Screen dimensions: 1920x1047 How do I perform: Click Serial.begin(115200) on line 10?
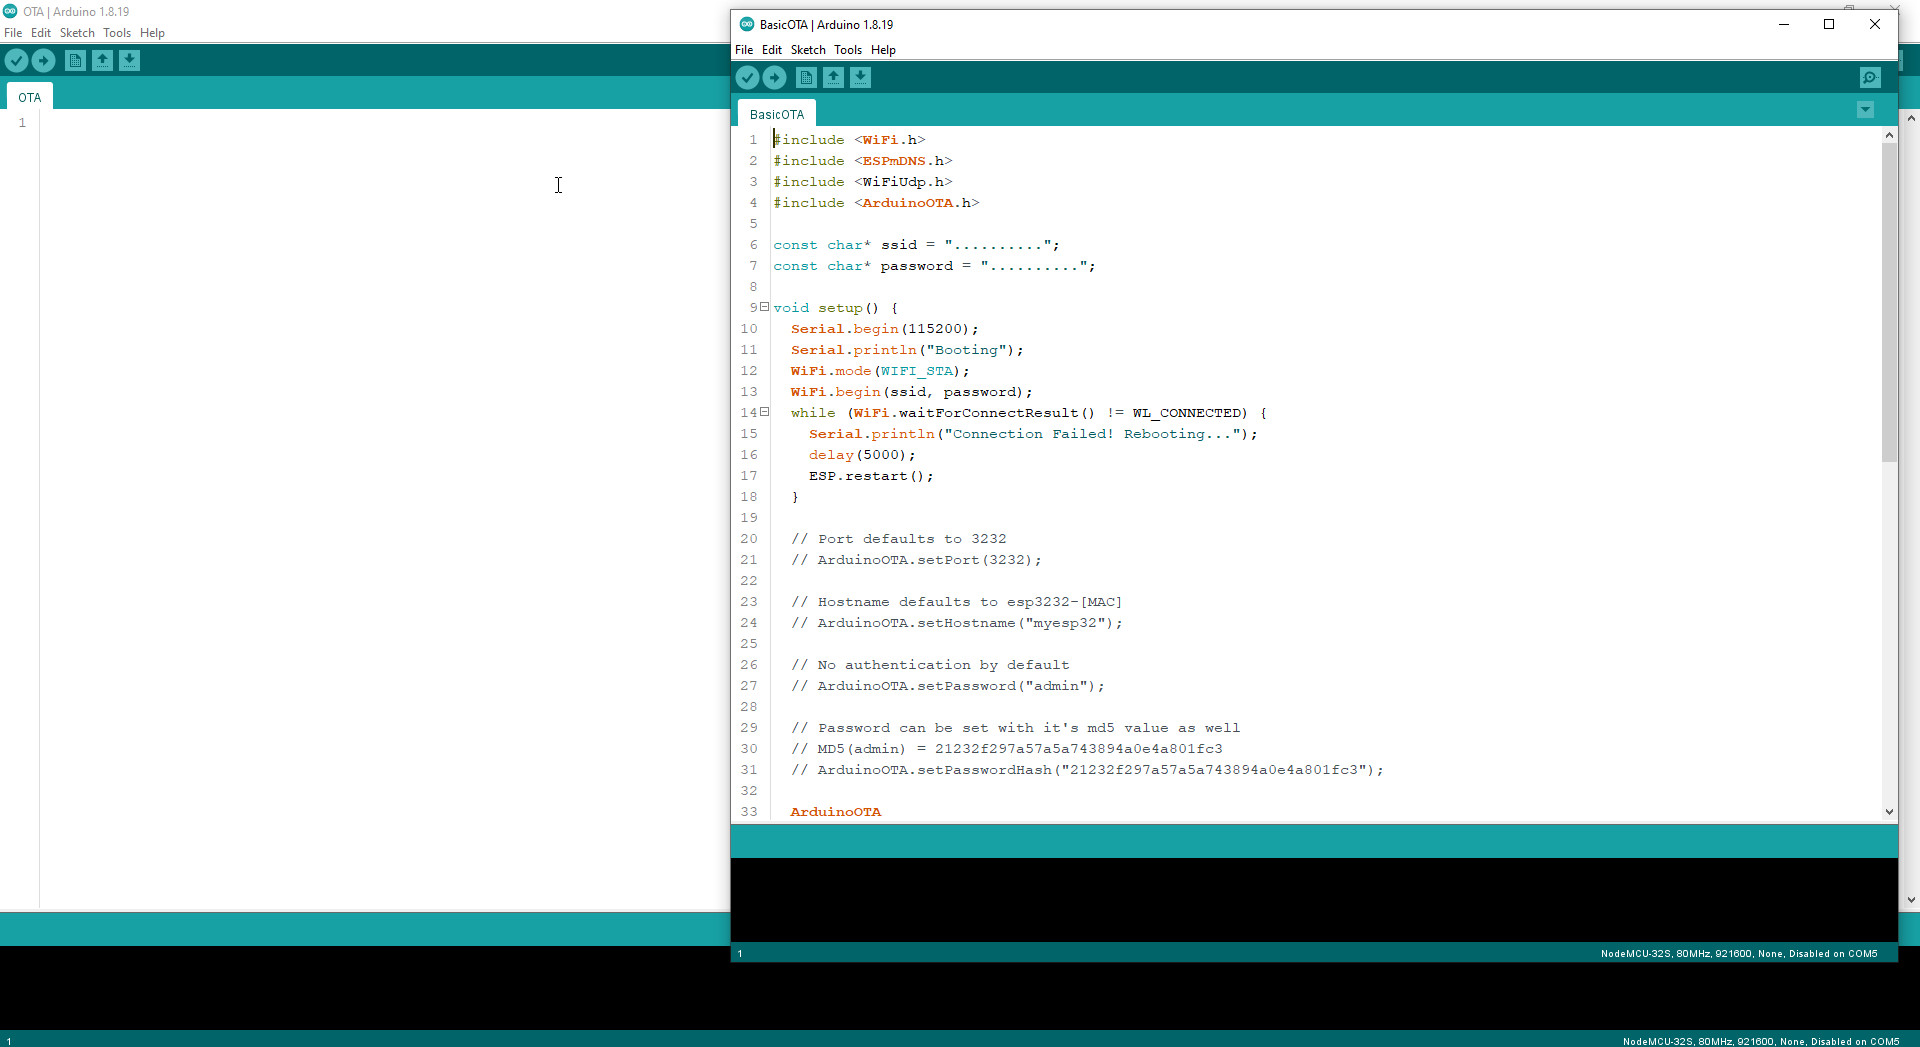click(885, 329)
